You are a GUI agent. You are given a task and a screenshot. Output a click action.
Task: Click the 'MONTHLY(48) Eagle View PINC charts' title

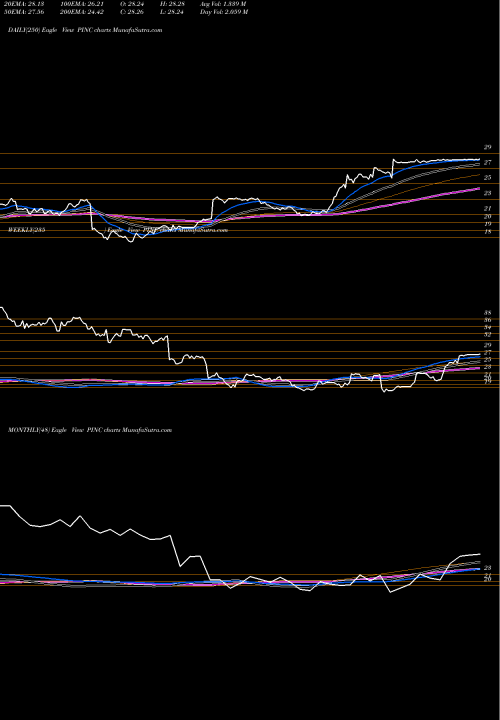tap(90, 430)
